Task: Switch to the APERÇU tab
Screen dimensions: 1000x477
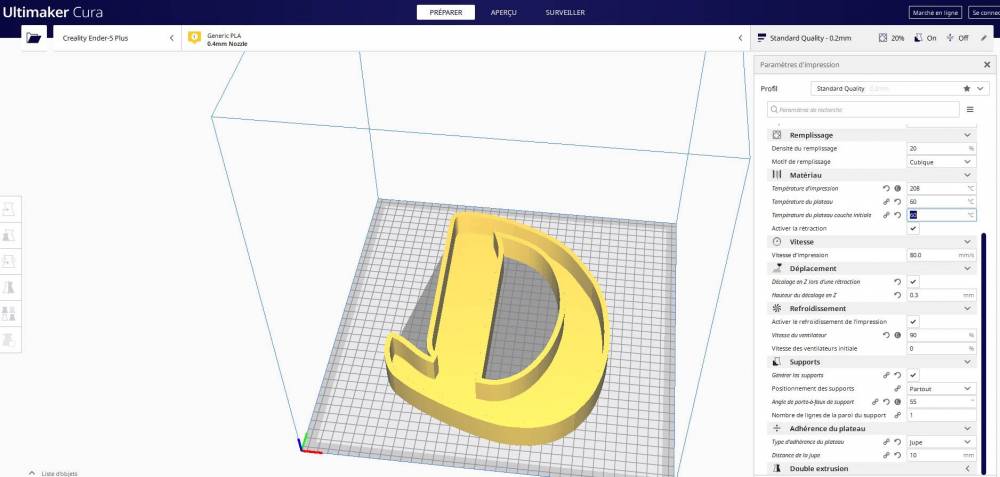Action: click(504, 13)
